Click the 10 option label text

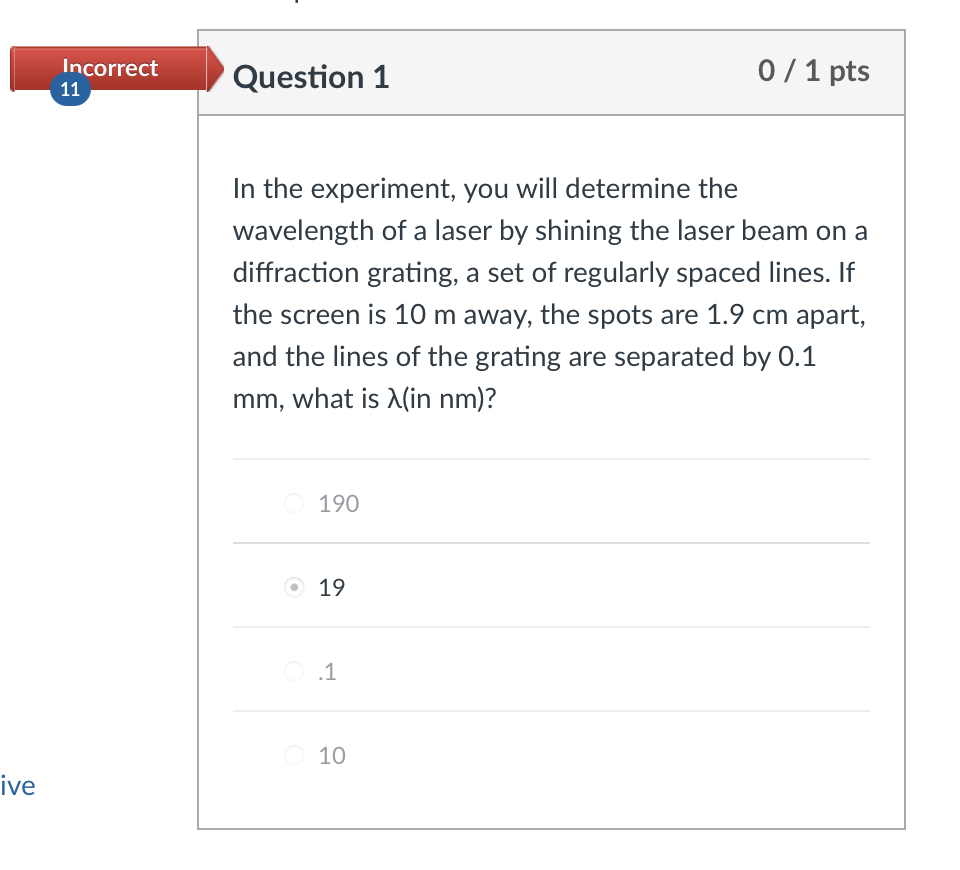pyautogui.click(x=330, y=755)
